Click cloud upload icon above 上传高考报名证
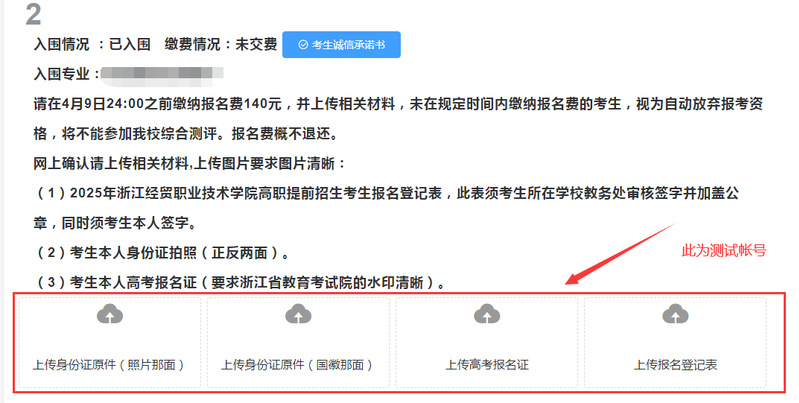Screen dimensions: 799x403 click(x=487, y=314)
